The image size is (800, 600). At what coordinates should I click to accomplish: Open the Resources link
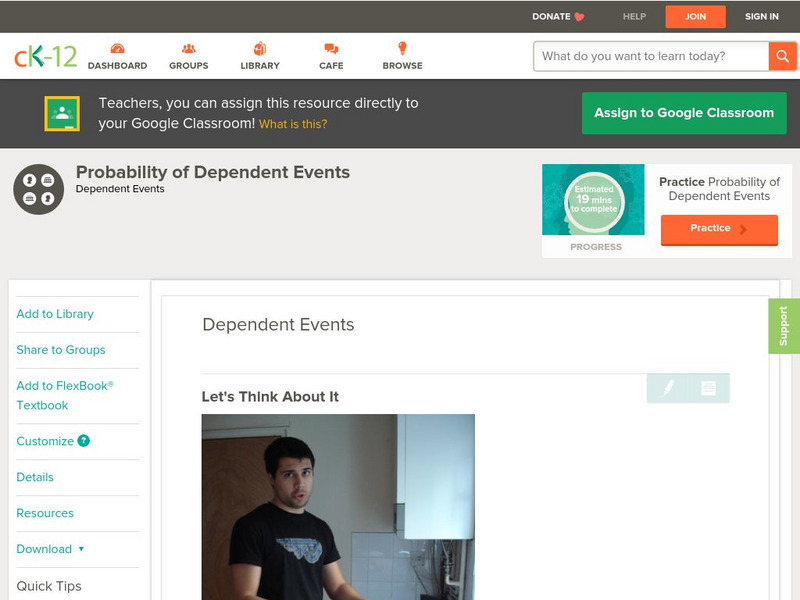[45, 513]
